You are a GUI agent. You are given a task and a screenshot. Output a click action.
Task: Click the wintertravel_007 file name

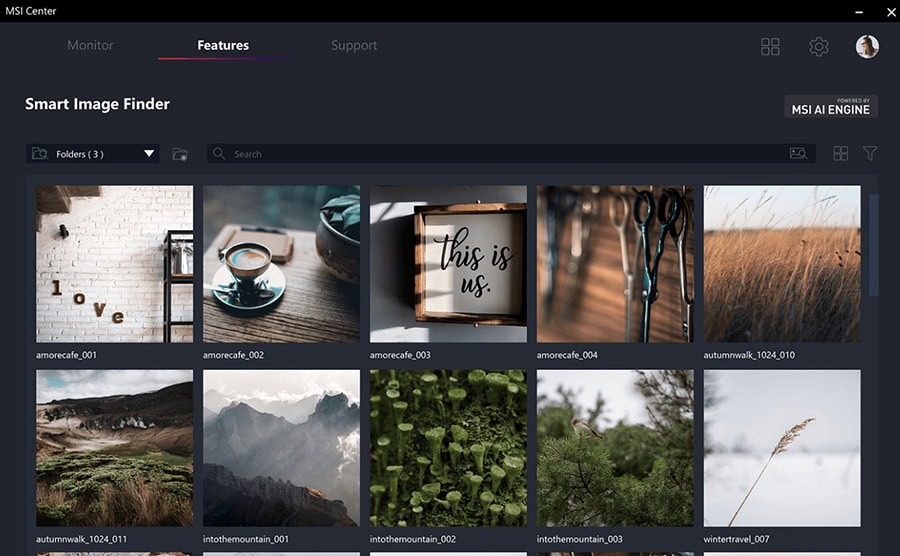(736, 539)
